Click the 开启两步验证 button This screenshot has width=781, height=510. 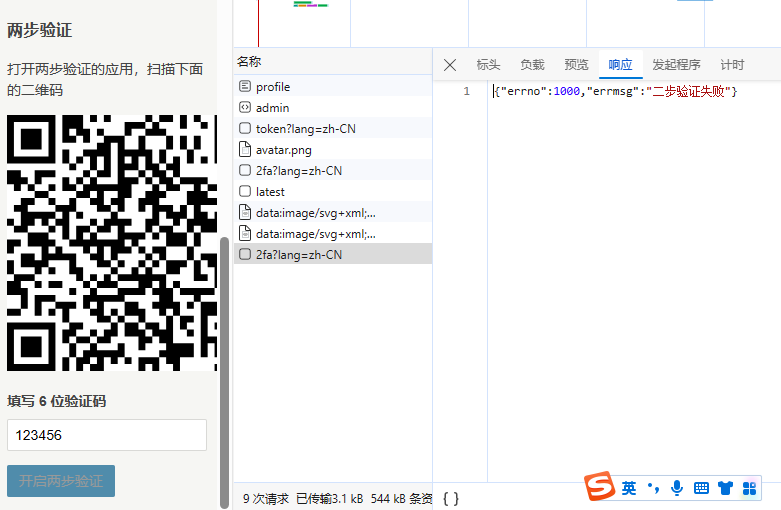61,481
